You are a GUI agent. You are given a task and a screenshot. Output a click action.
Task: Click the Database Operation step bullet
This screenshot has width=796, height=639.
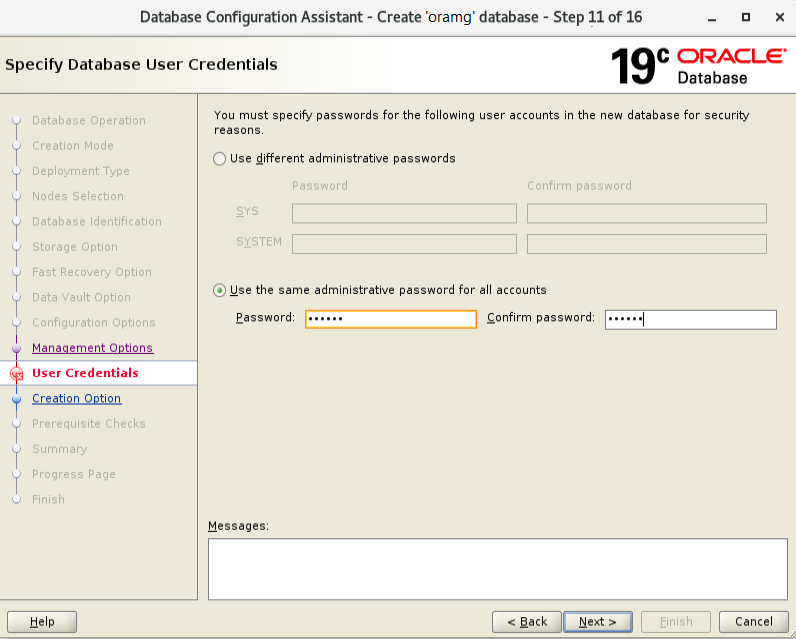[17, 120]
